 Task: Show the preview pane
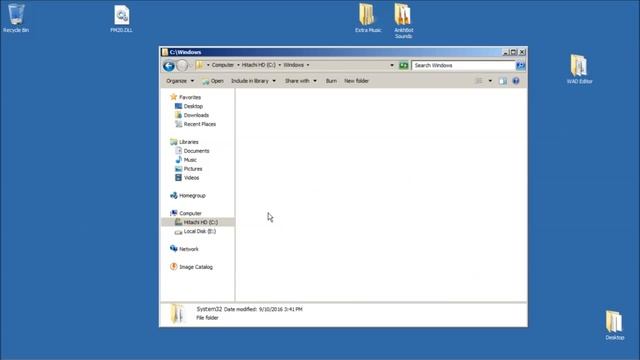(503, 81)
